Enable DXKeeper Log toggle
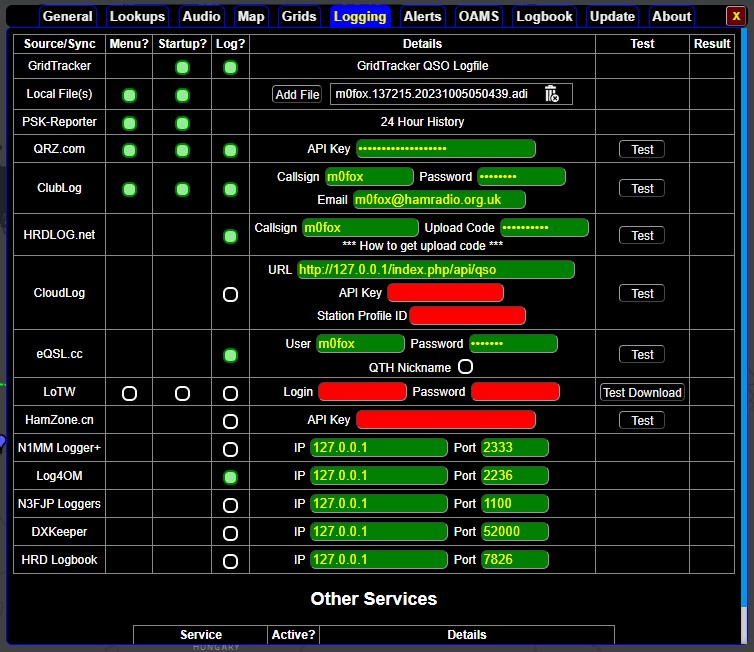 tap(230, 533)
